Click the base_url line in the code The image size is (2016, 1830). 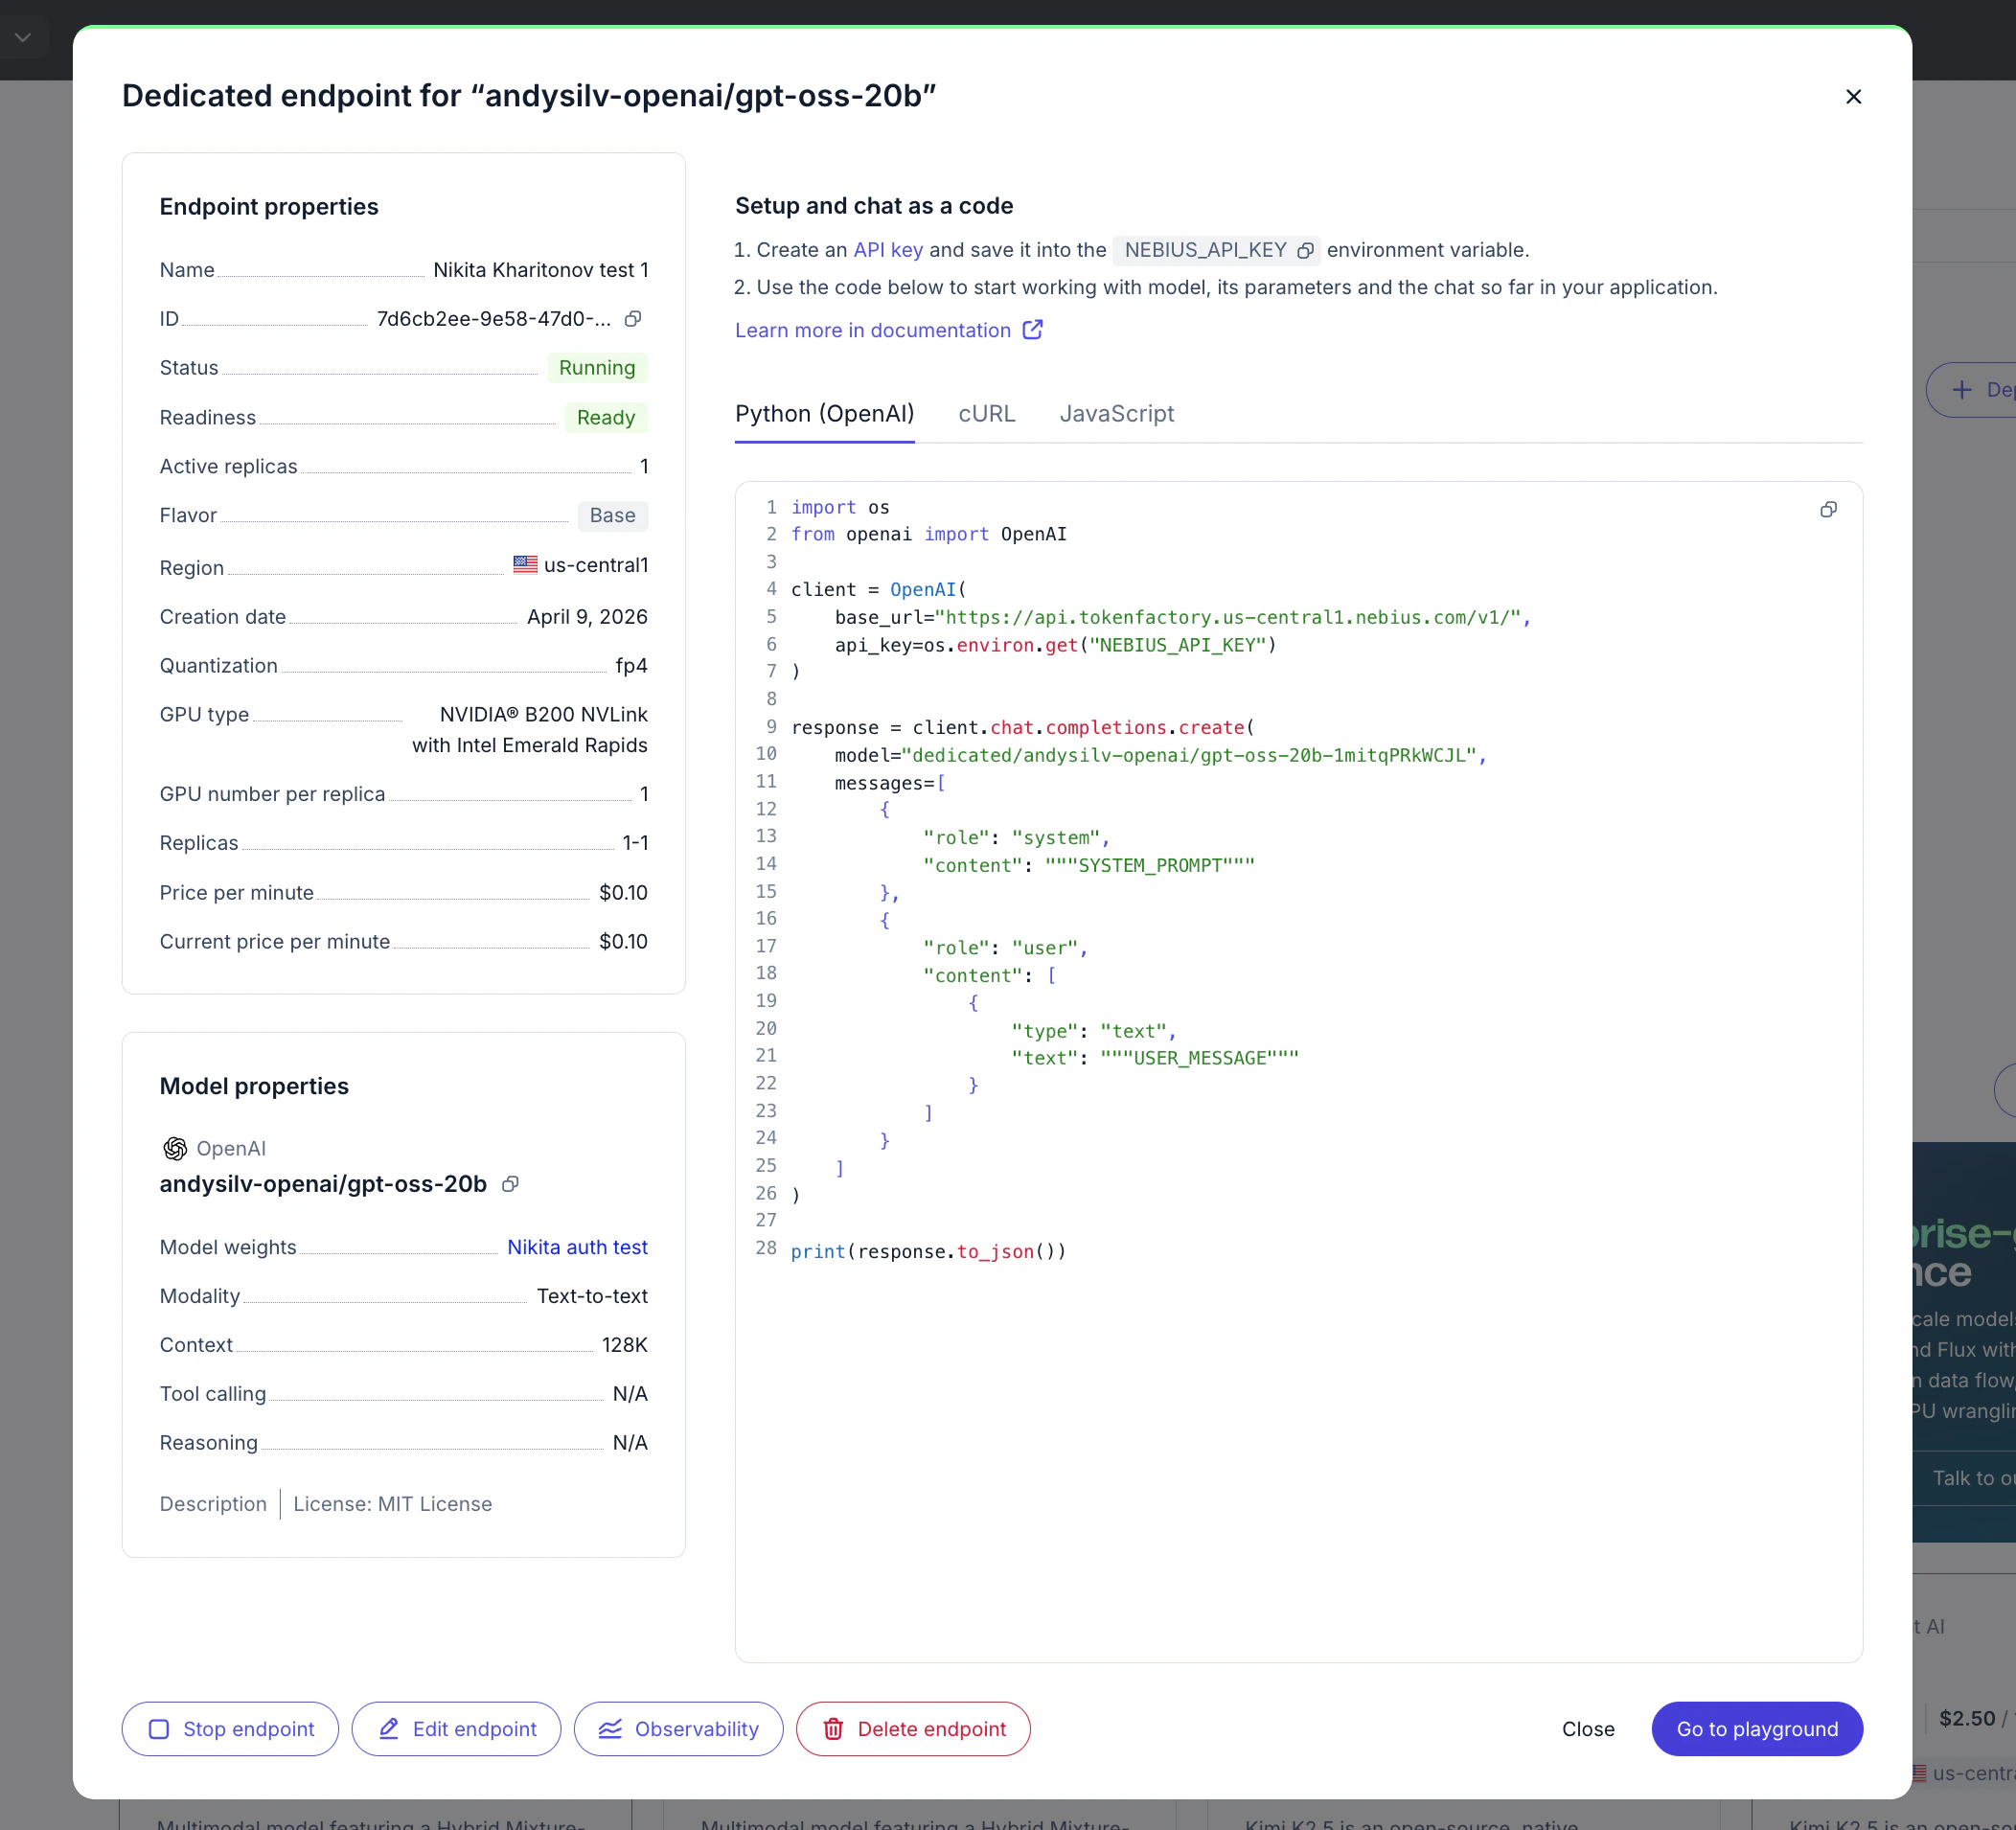coord(1183,618)
